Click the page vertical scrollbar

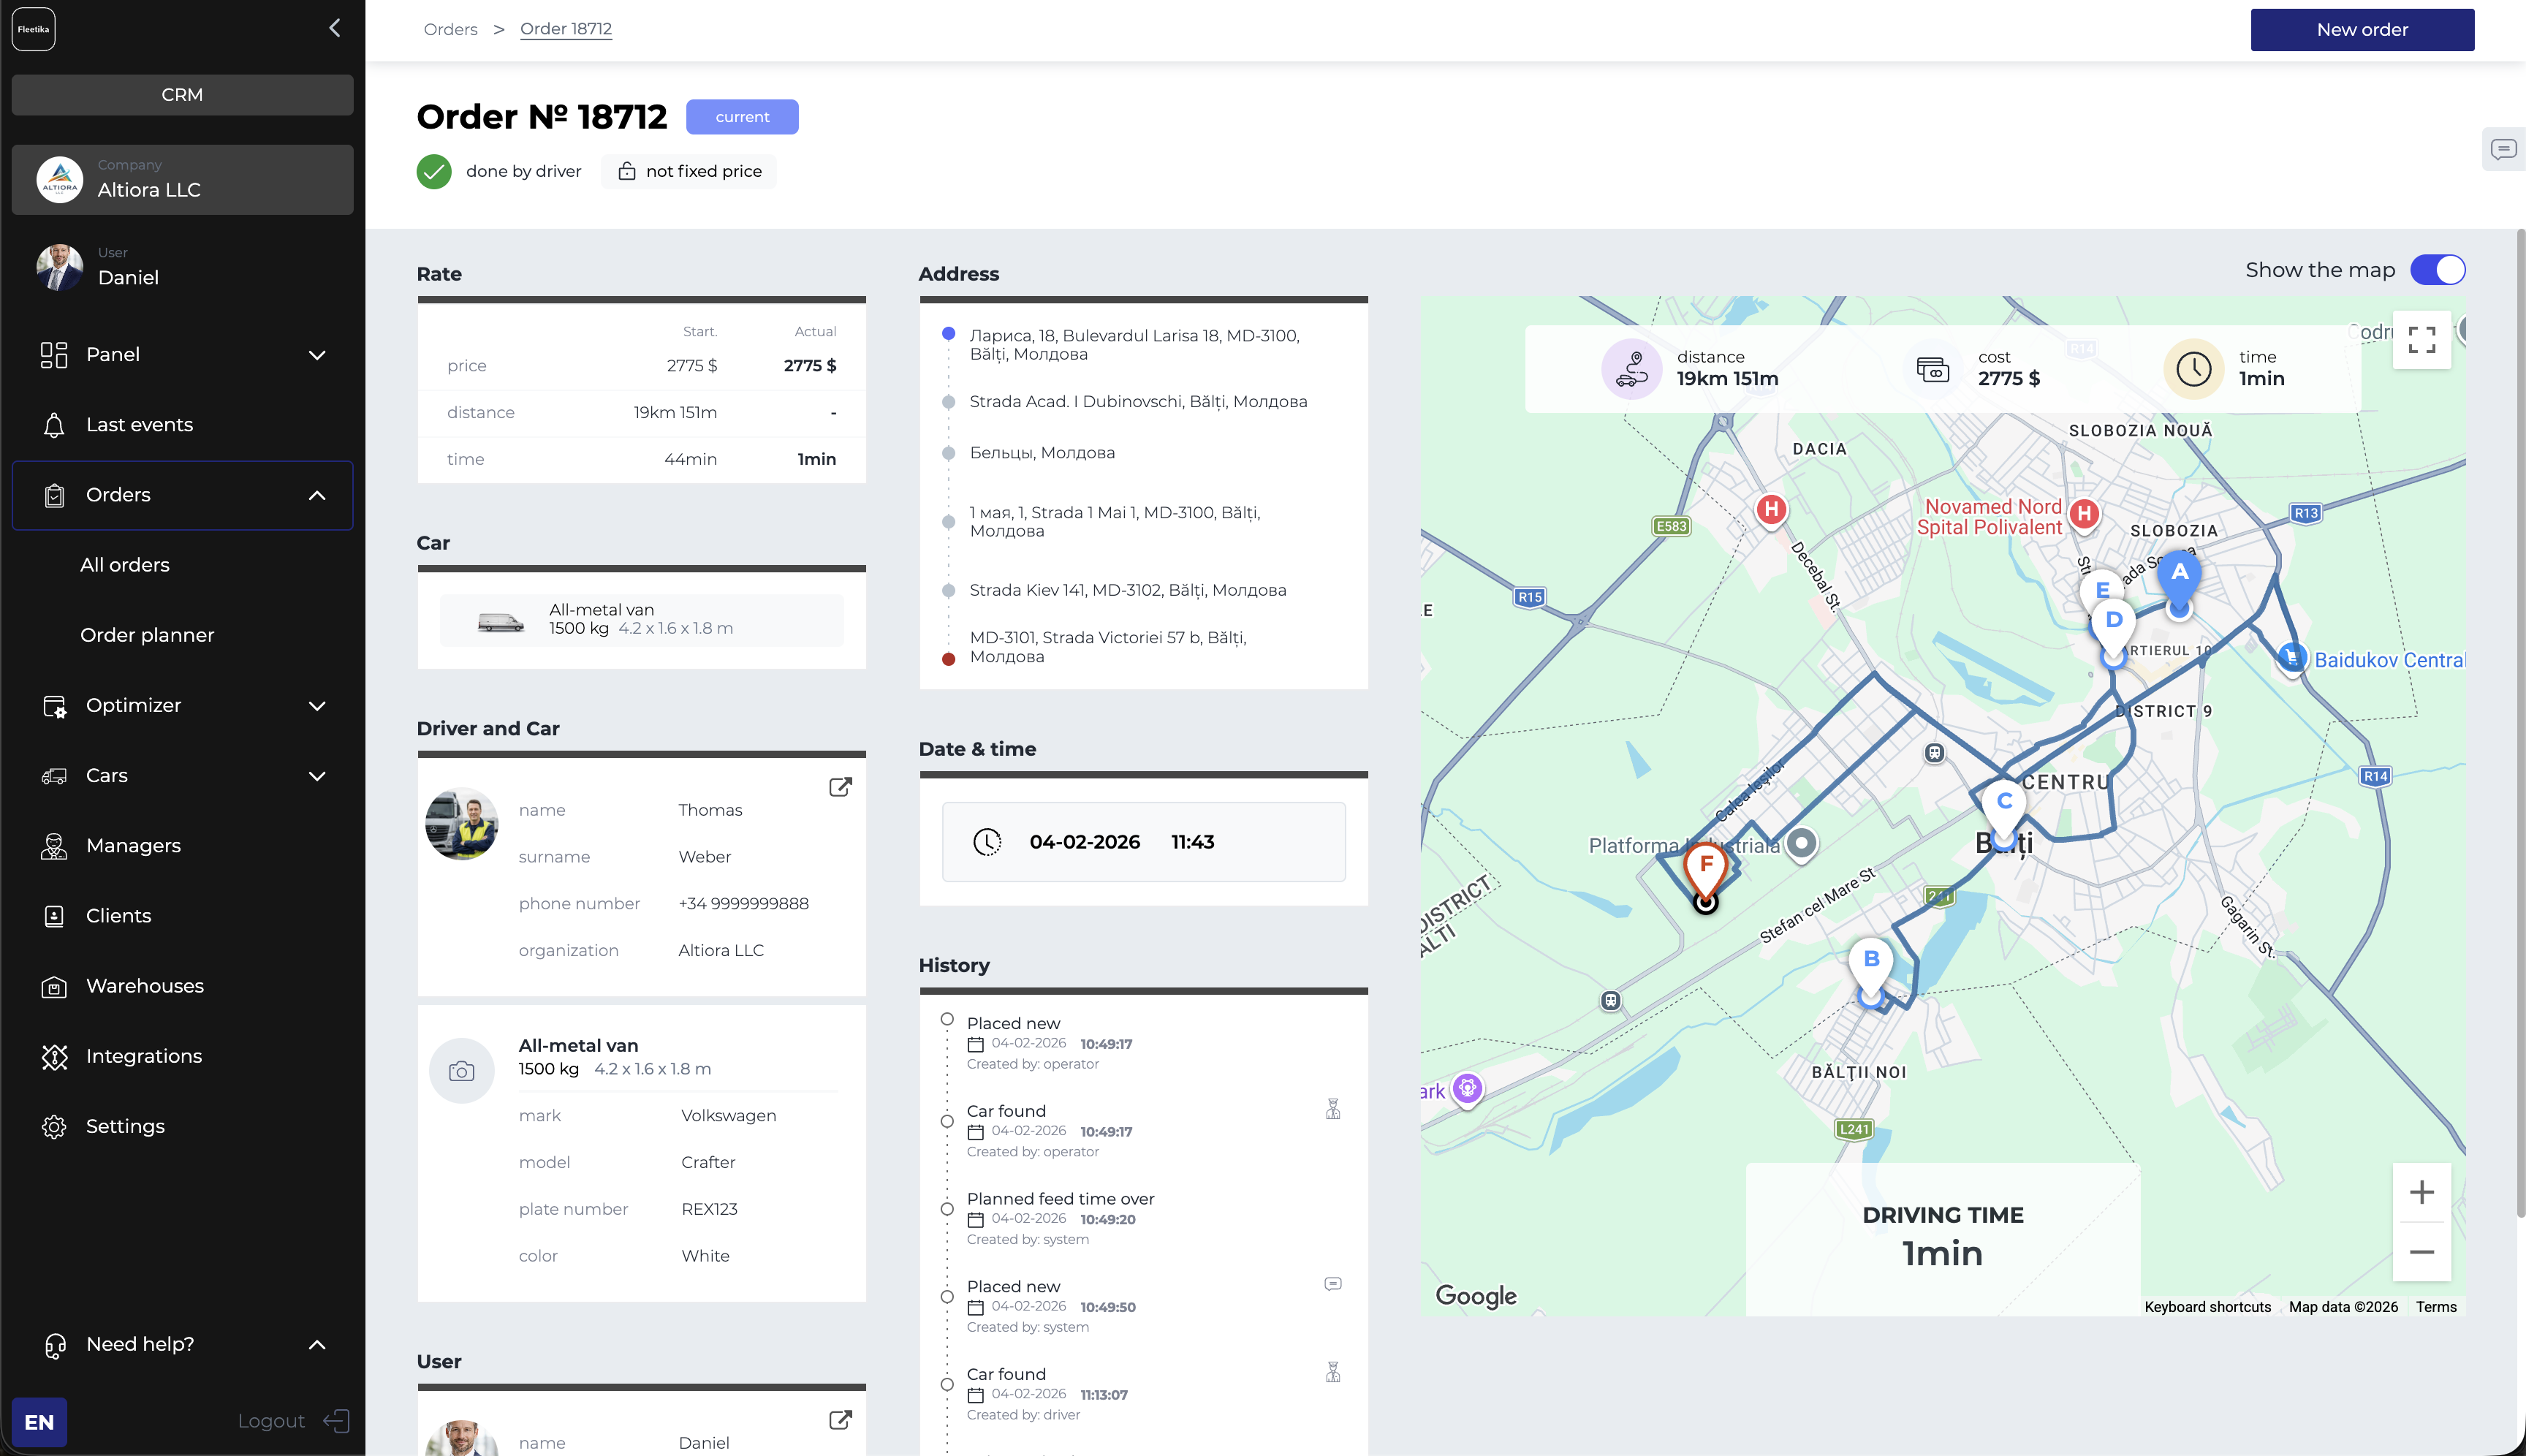2520,724
